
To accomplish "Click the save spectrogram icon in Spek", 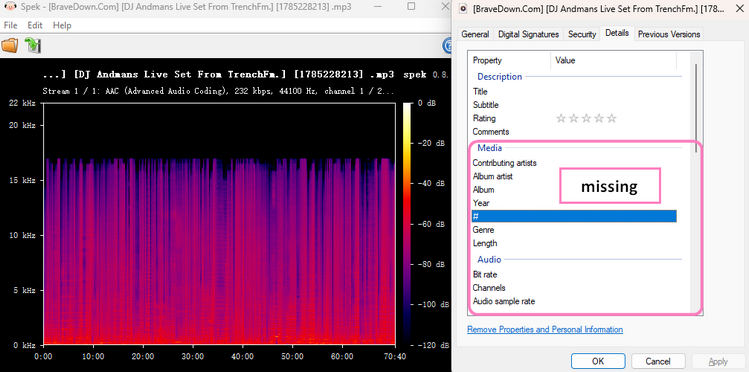I will click(33, 45).
